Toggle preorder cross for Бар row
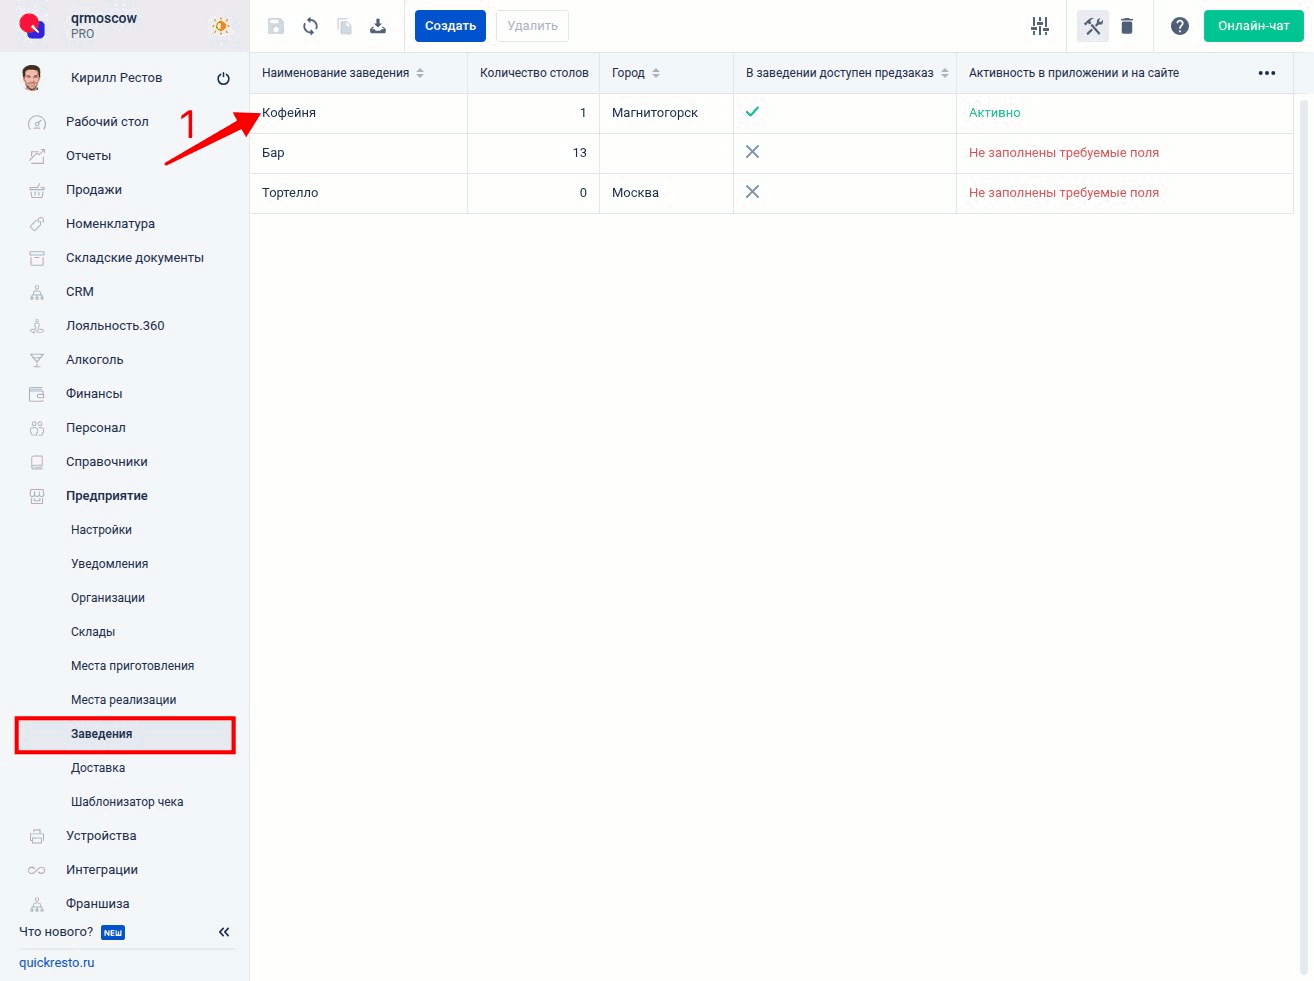The image size is (1314, 981). coord(752,152)
